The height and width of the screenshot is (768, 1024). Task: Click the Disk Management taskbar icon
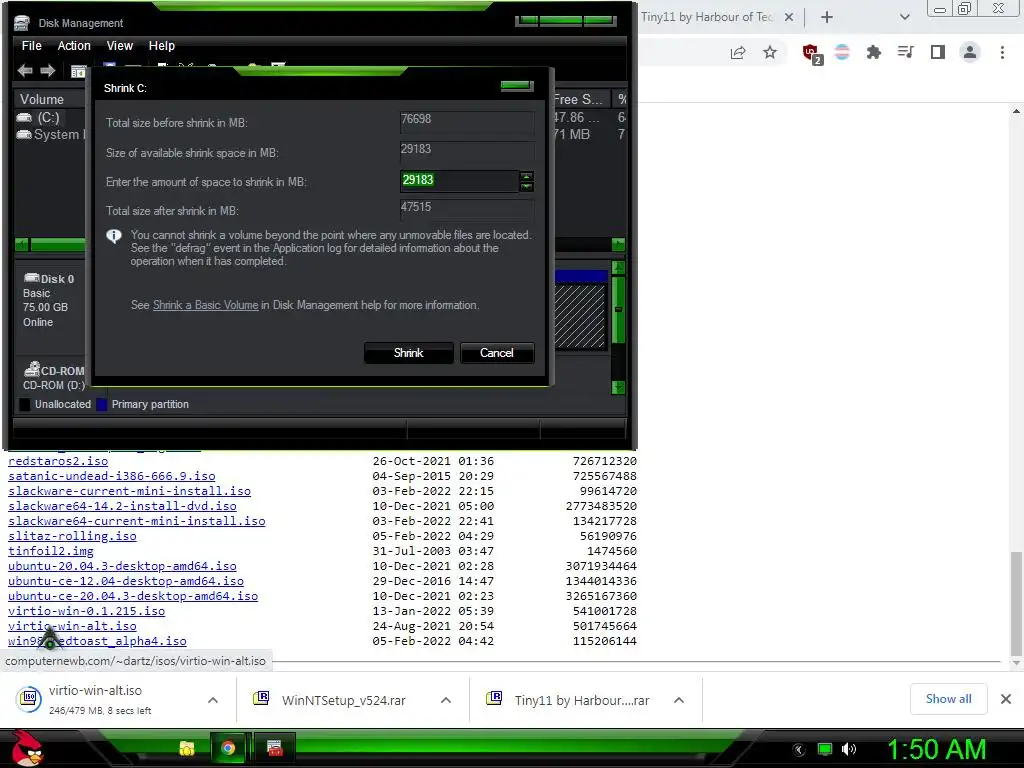(275, 748)
